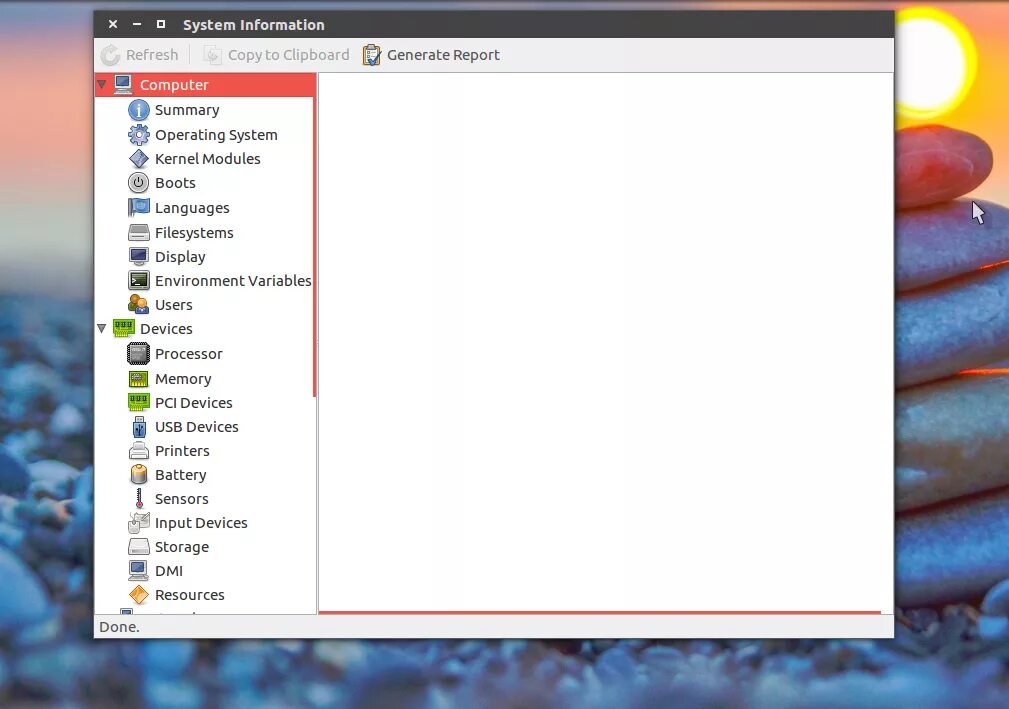
Task: Click the Resources orange diamond icon
Action: pos(138,595)
